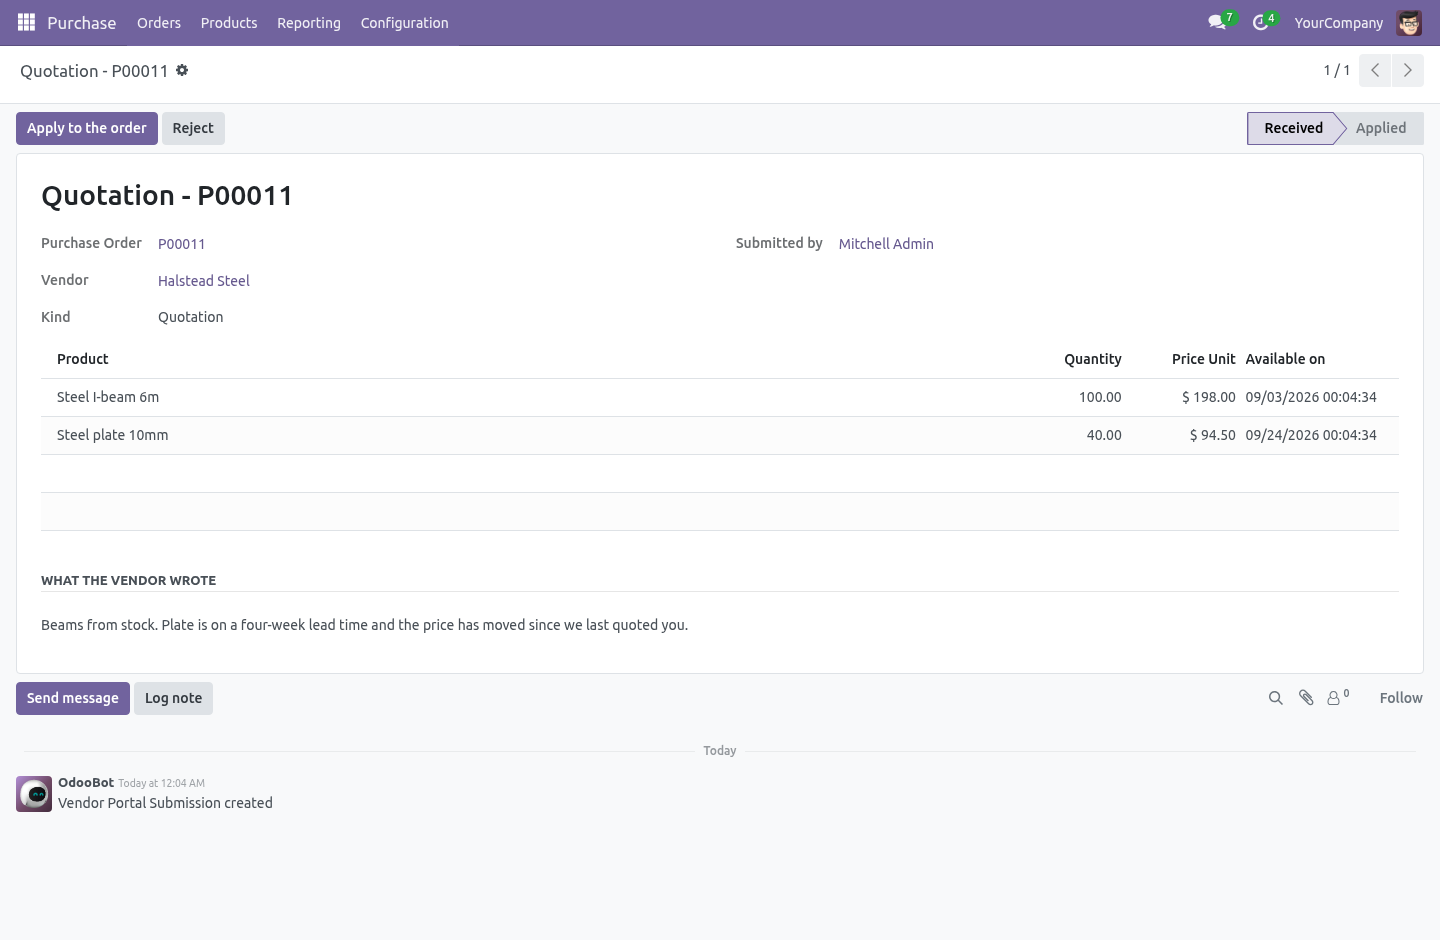
Task: Open the Mitchell Admin user avatar menu
Action: [1409, 22]
